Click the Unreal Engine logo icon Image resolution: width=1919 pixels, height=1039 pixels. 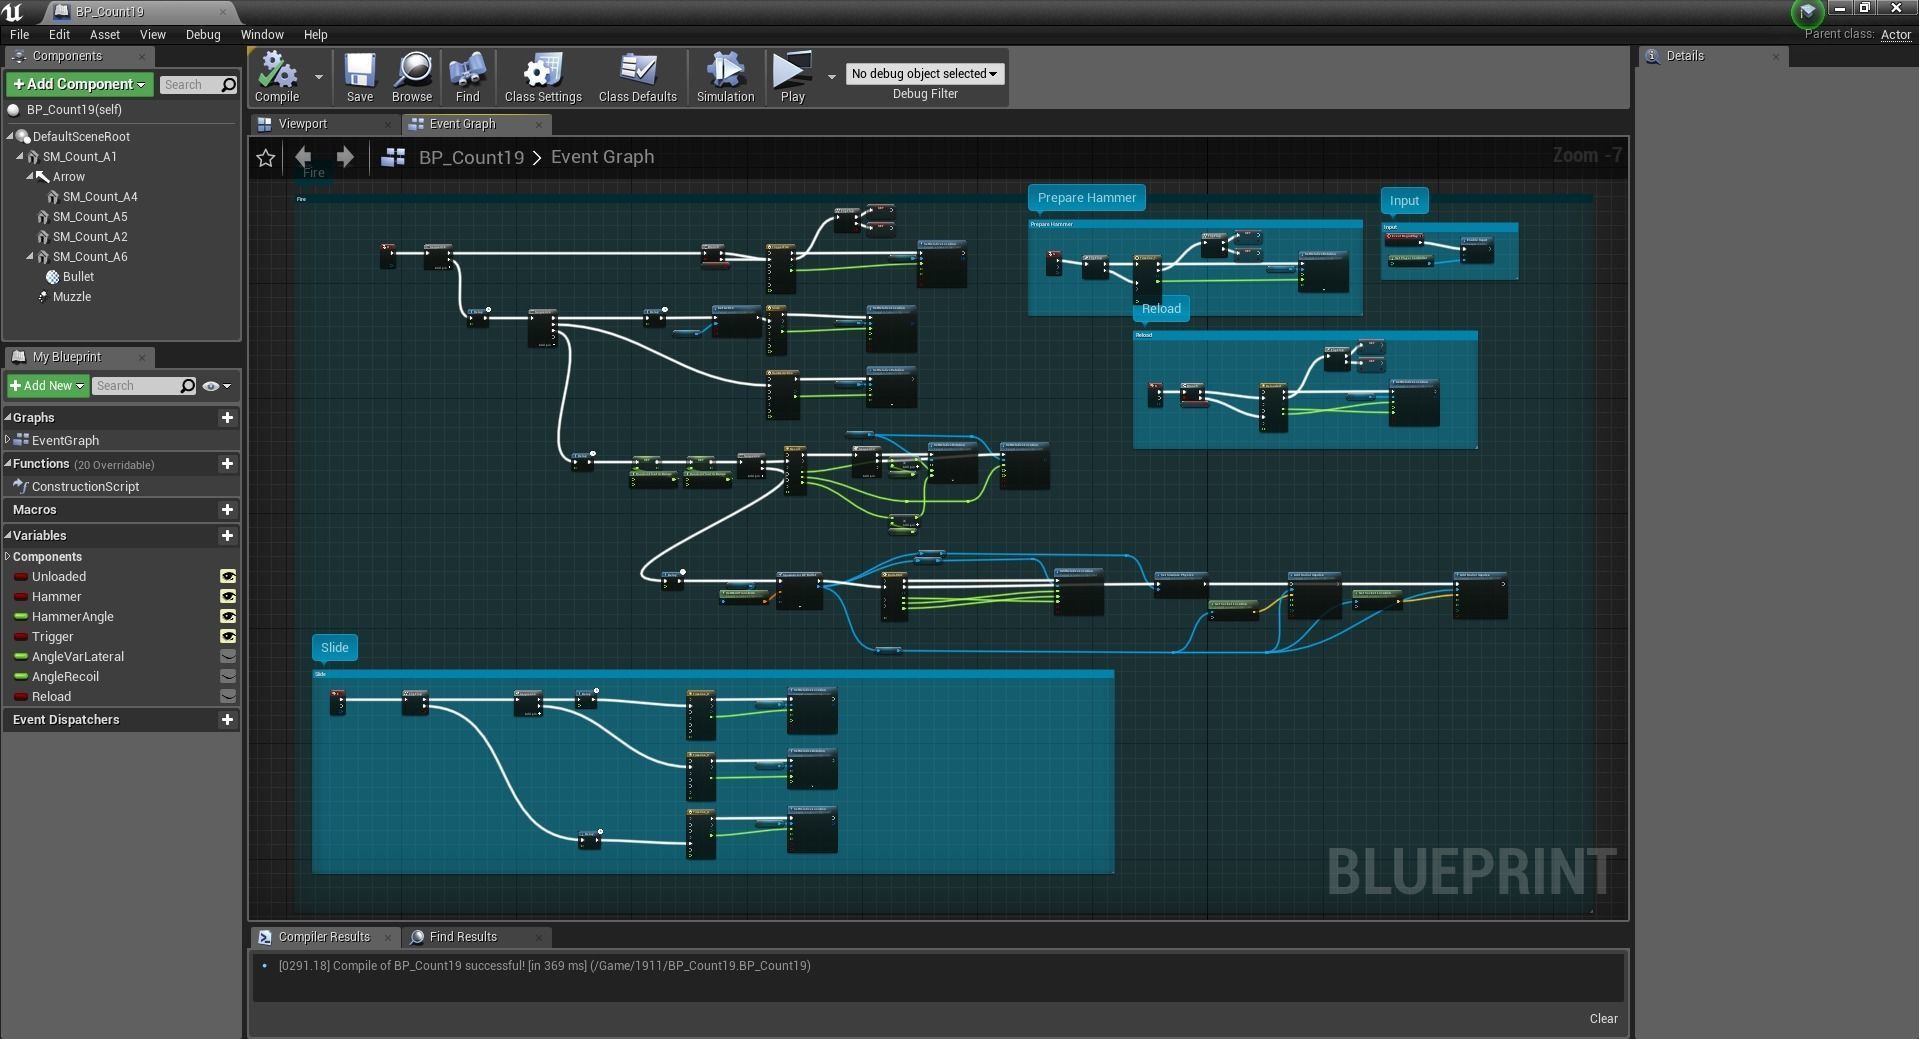13,12
